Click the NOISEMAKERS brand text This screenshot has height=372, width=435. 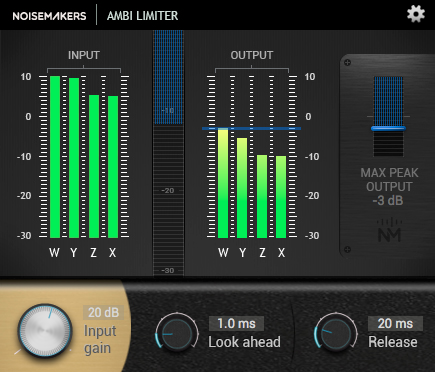click(x=49, y=16)
